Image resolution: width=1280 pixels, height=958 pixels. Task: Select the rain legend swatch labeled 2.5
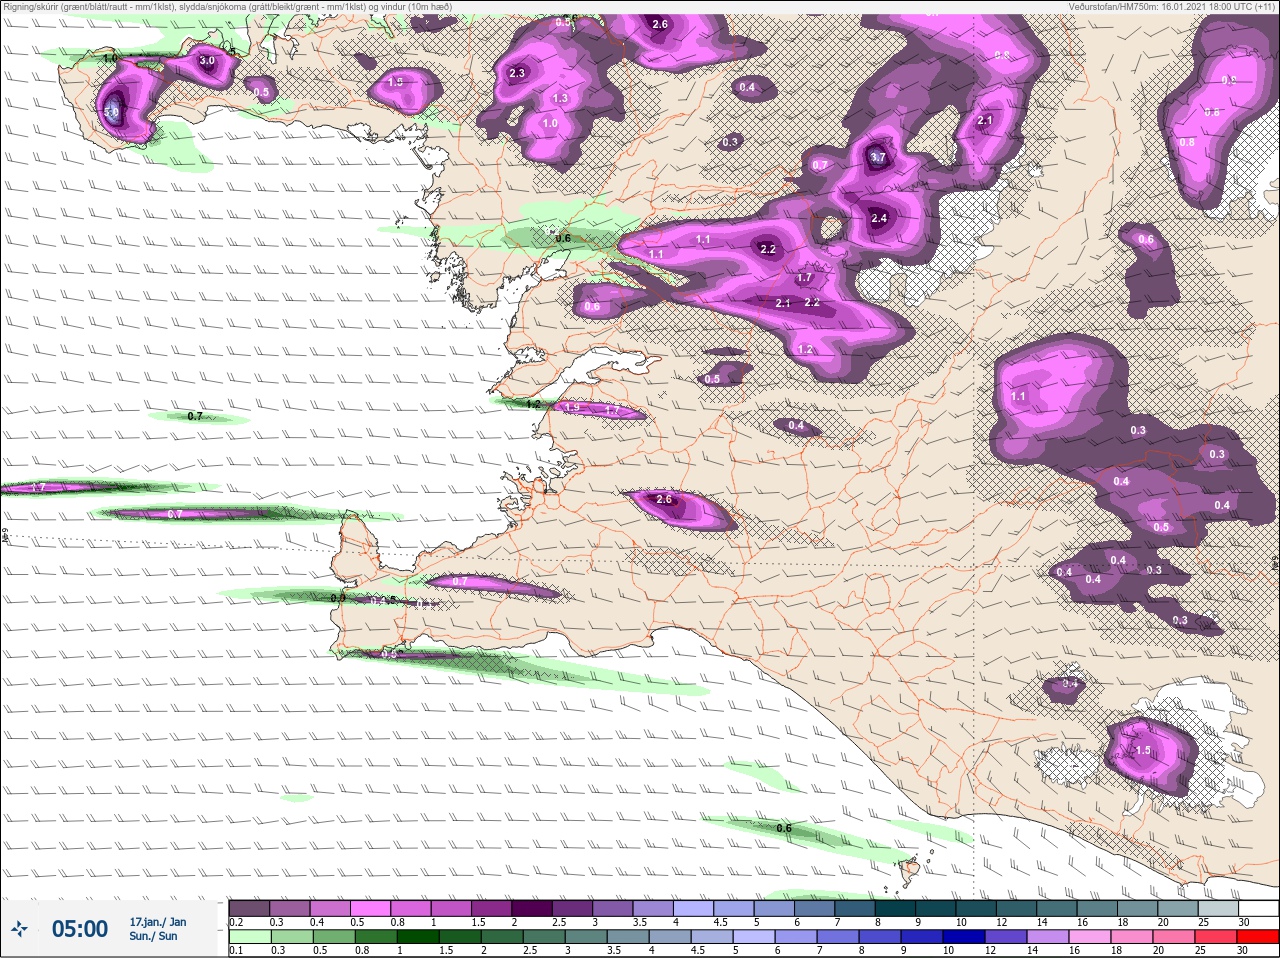coord(543,937)
